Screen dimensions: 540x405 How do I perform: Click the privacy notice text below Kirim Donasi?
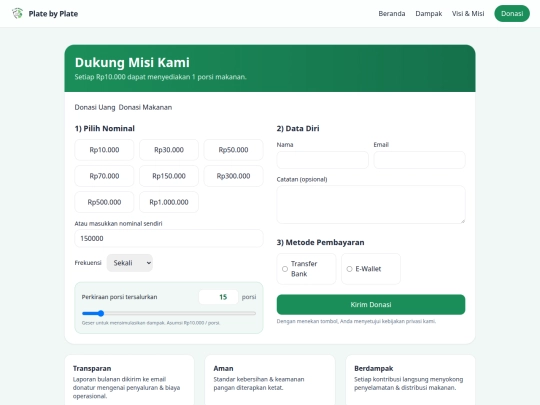click(x=356, y=321)
